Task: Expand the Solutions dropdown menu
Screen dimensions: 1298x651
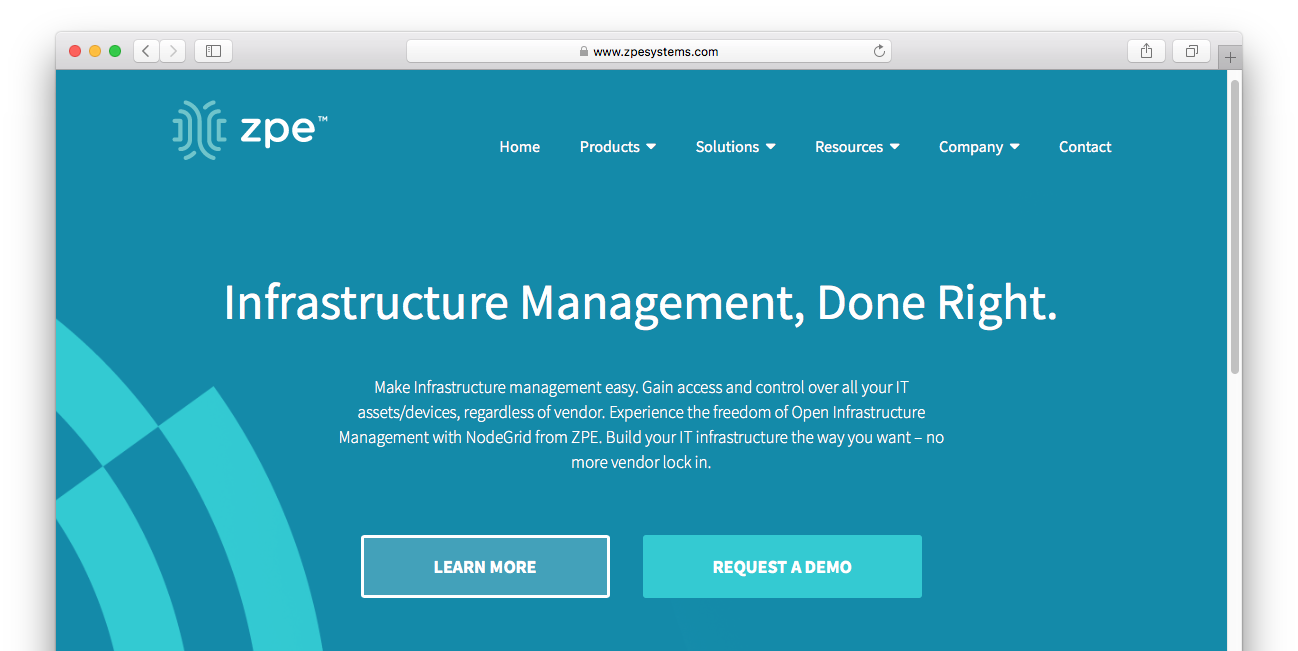Action: pyautogui.click(x=735, y=147)
